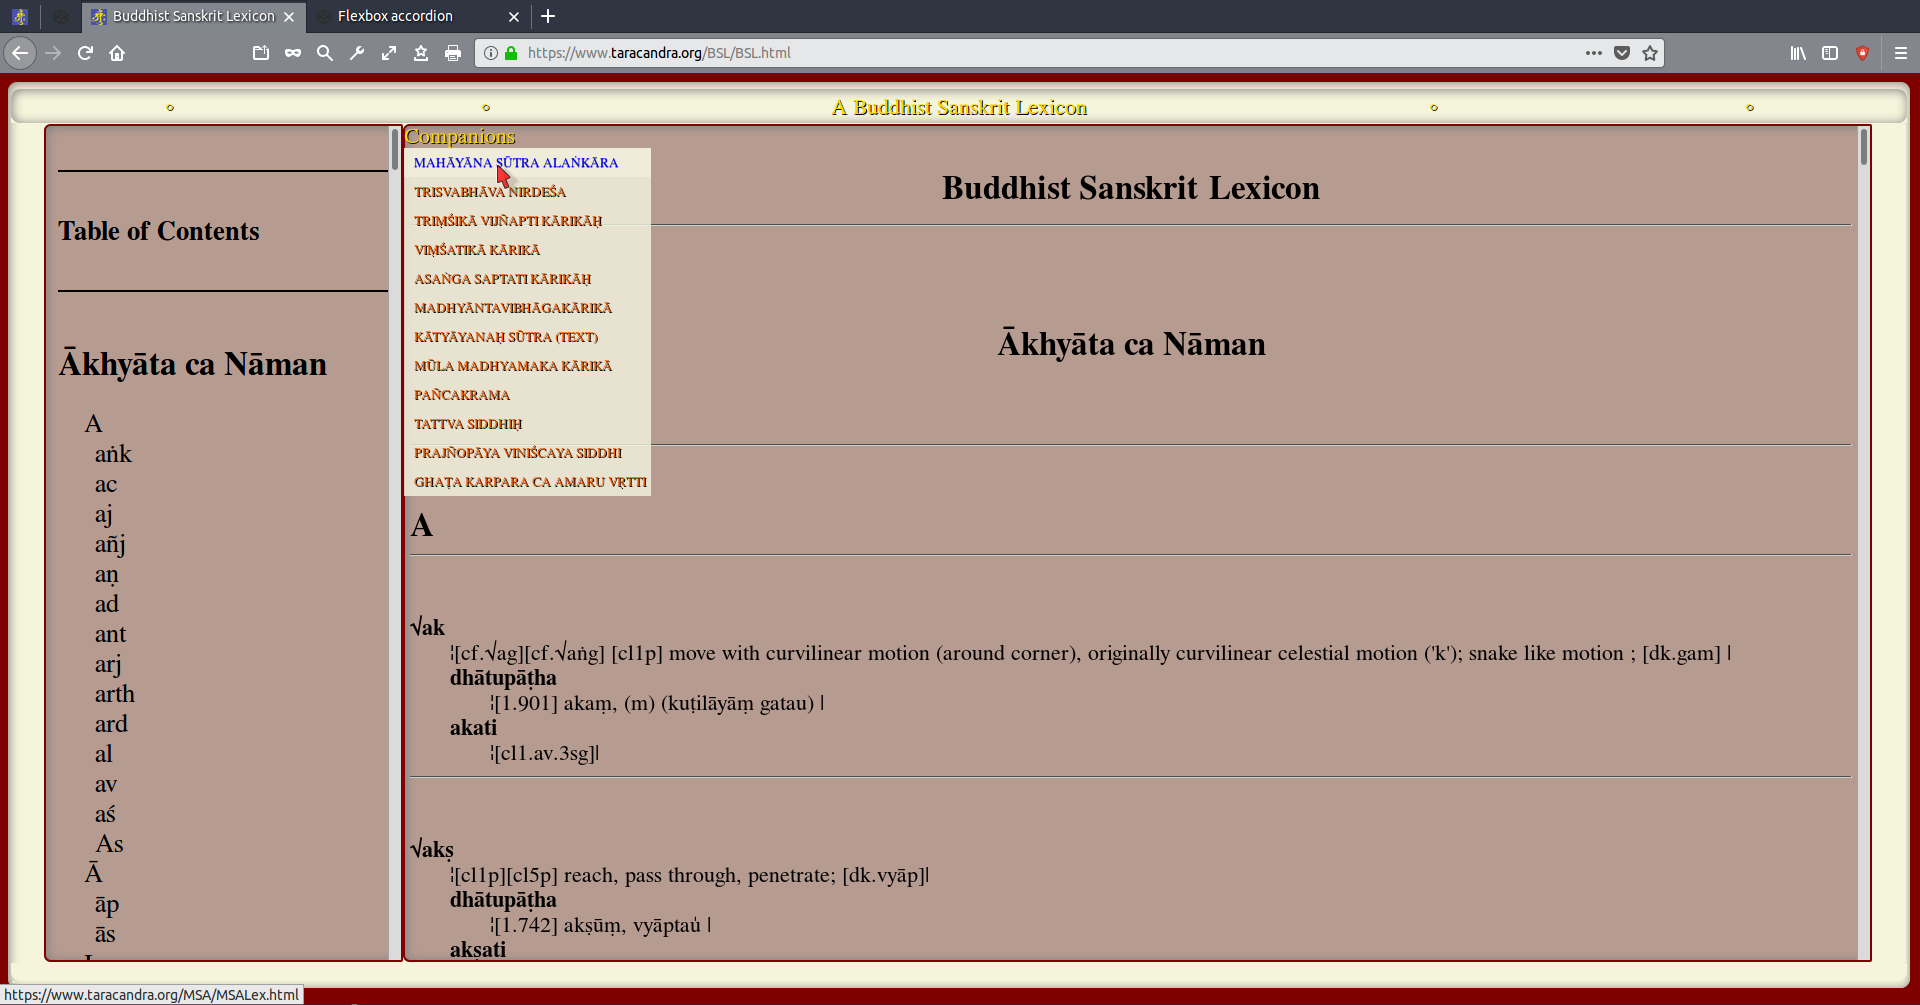Open the hamburger application menu
1920x1005 pixels.
(1901, 53)
